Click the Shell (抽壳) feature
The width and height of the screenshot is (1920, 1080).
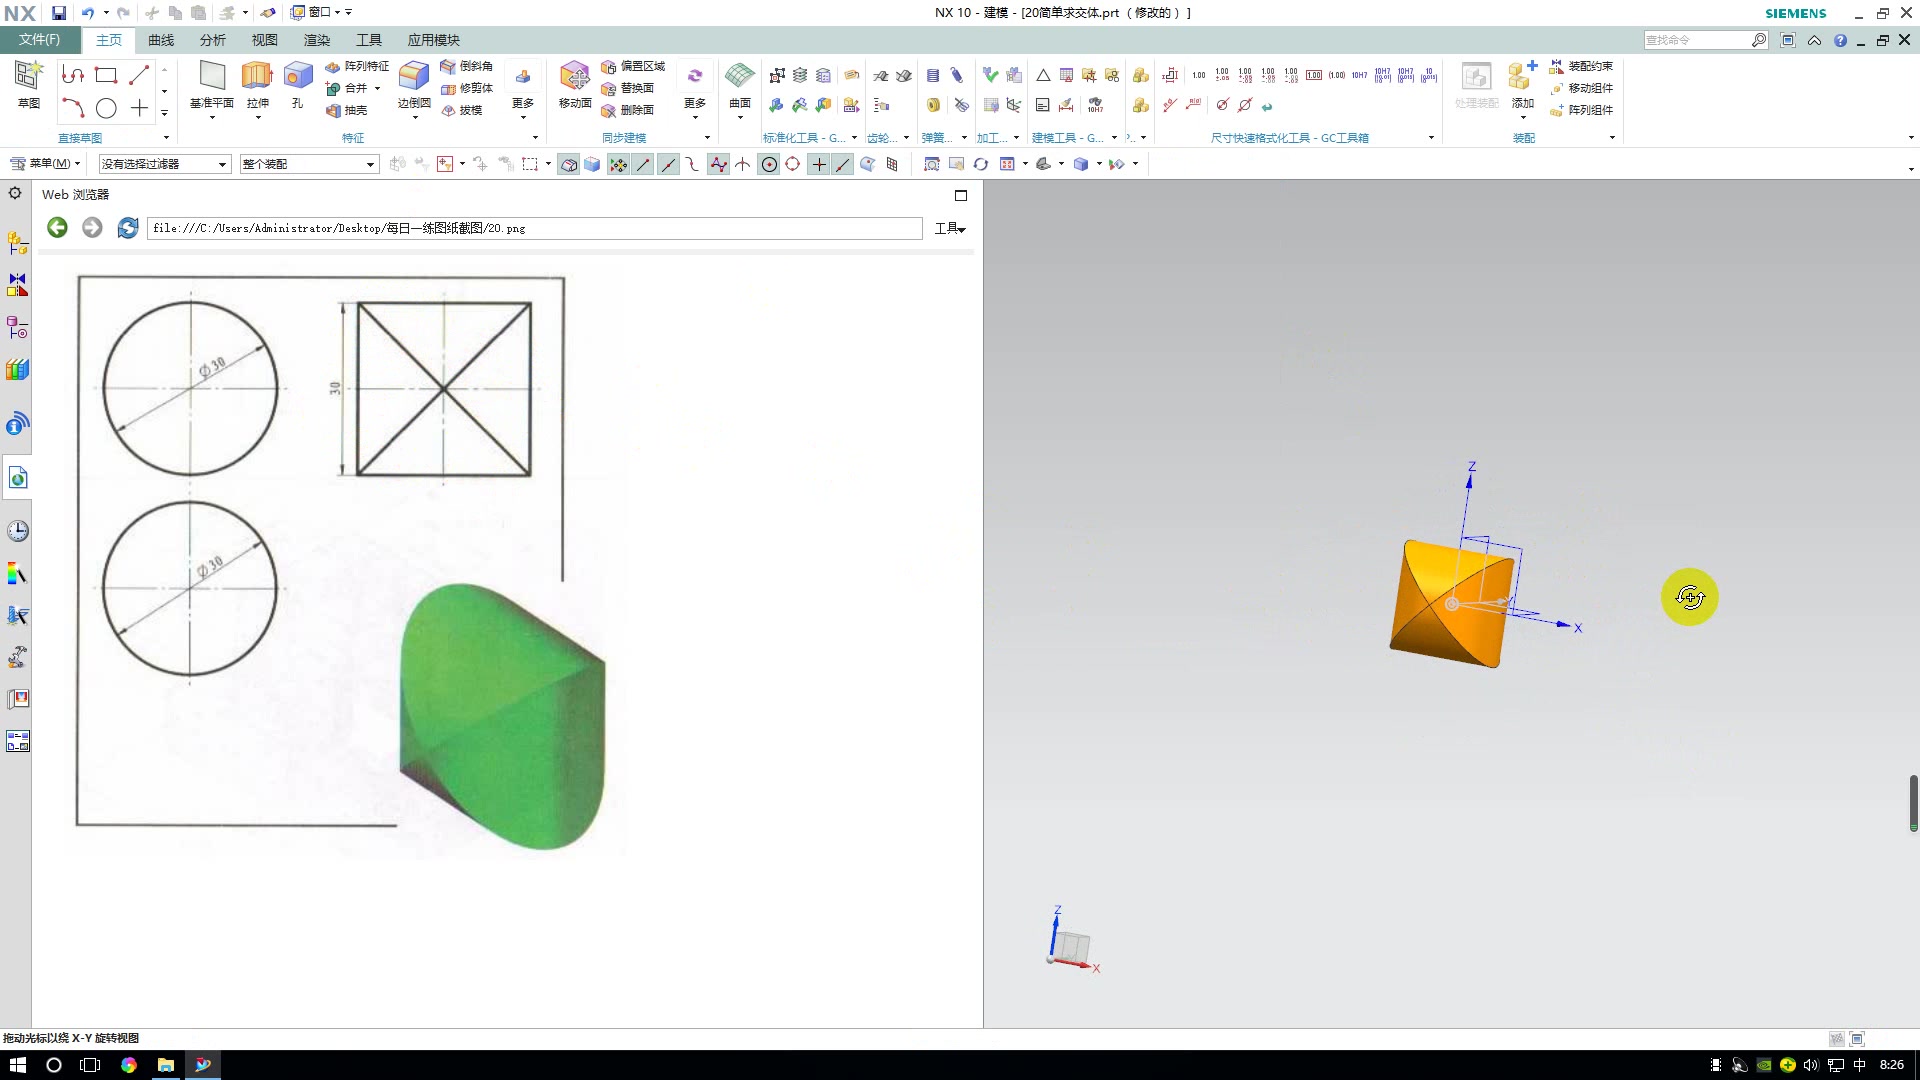(x=347, y=110)
